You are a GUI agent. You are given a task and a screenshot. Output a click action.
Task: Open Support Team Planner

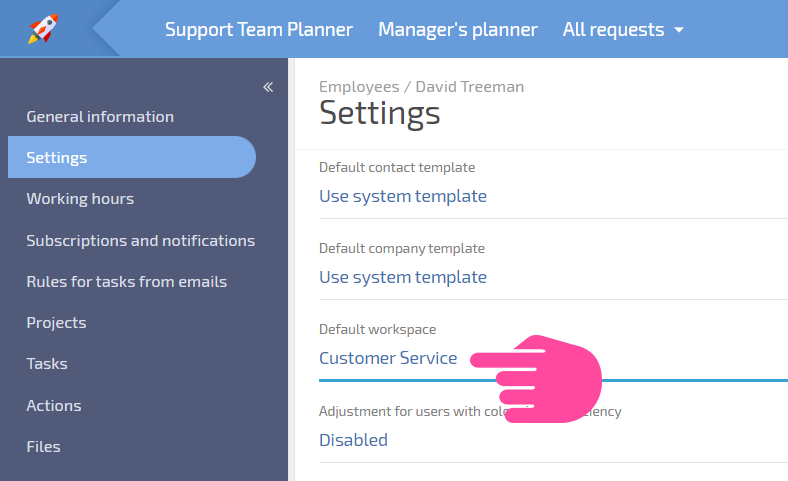(259, 29)
